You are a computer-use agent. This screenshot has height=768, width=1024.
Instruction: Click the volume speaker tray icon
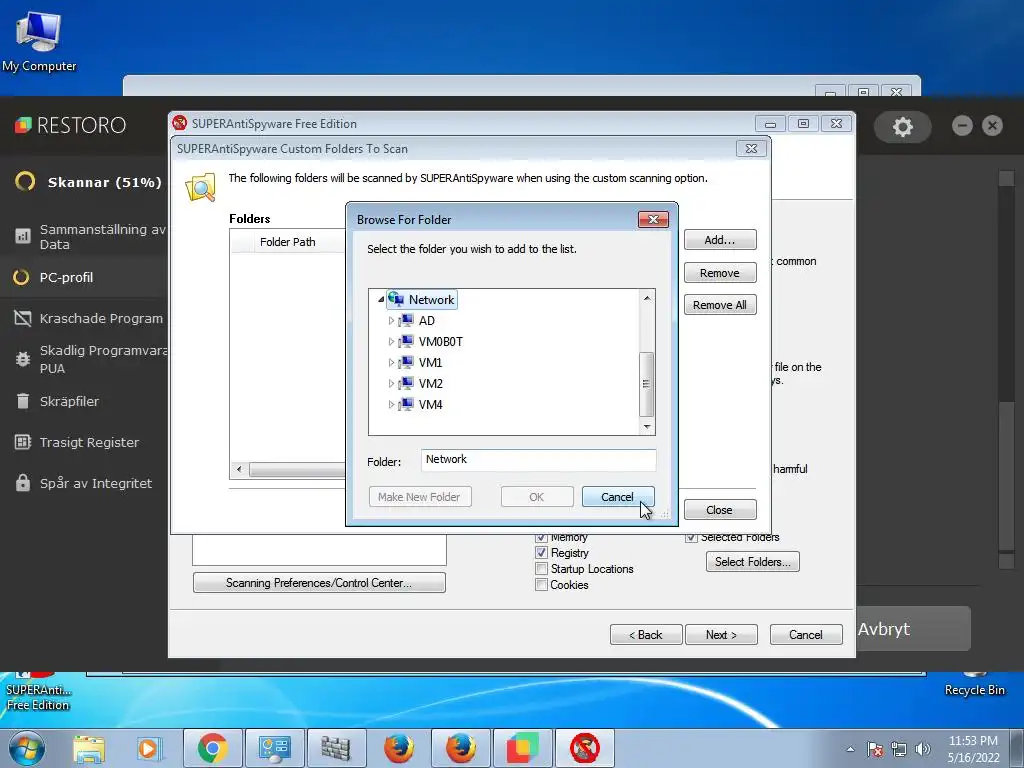(923, 749)
